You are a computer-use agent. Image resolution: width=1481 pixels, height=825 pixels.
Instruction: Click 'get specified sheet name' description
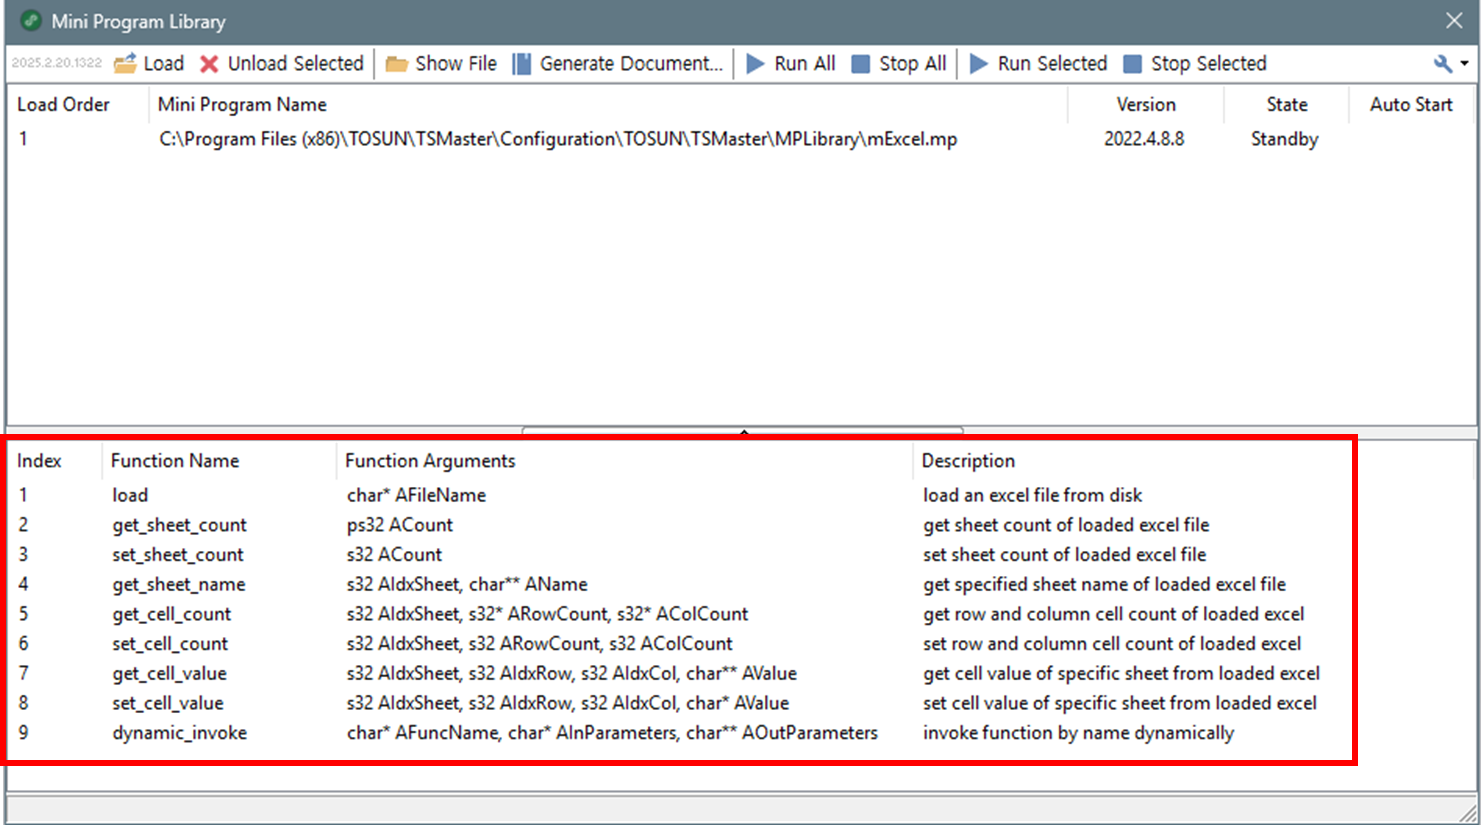pos(1104,585)
